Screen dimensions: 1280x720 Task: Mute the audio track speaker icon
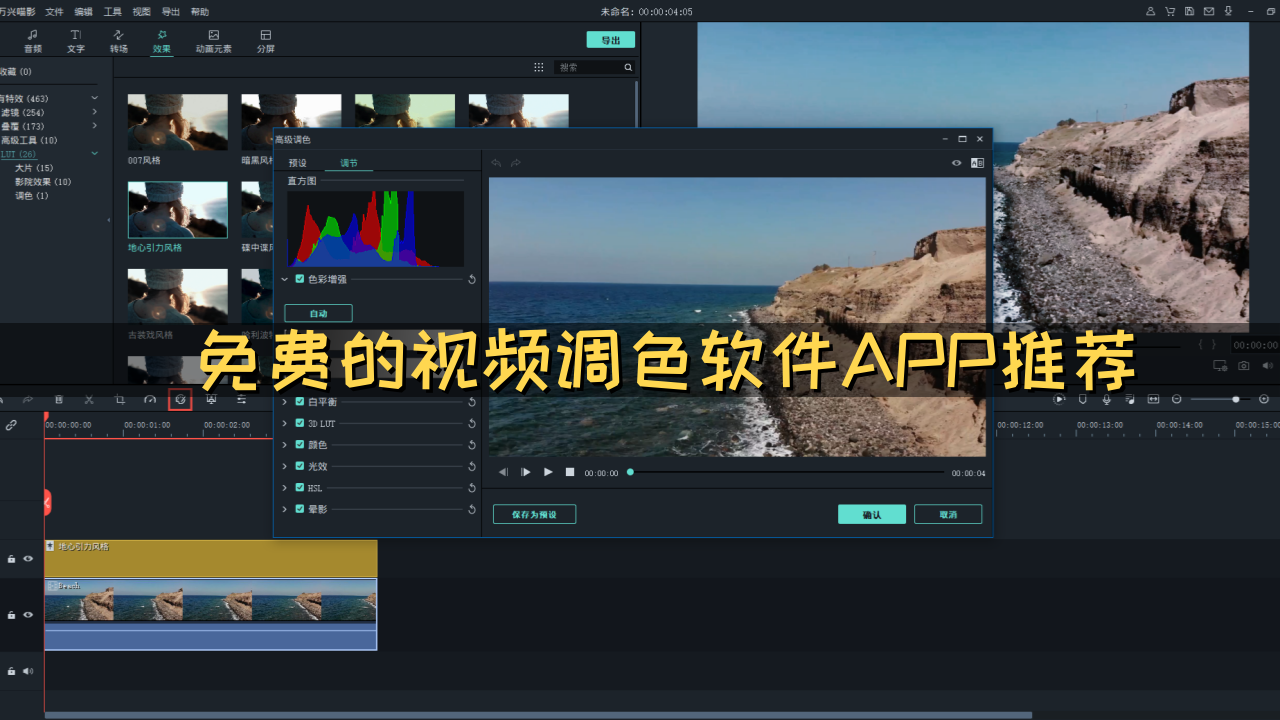tap(28, 671)
